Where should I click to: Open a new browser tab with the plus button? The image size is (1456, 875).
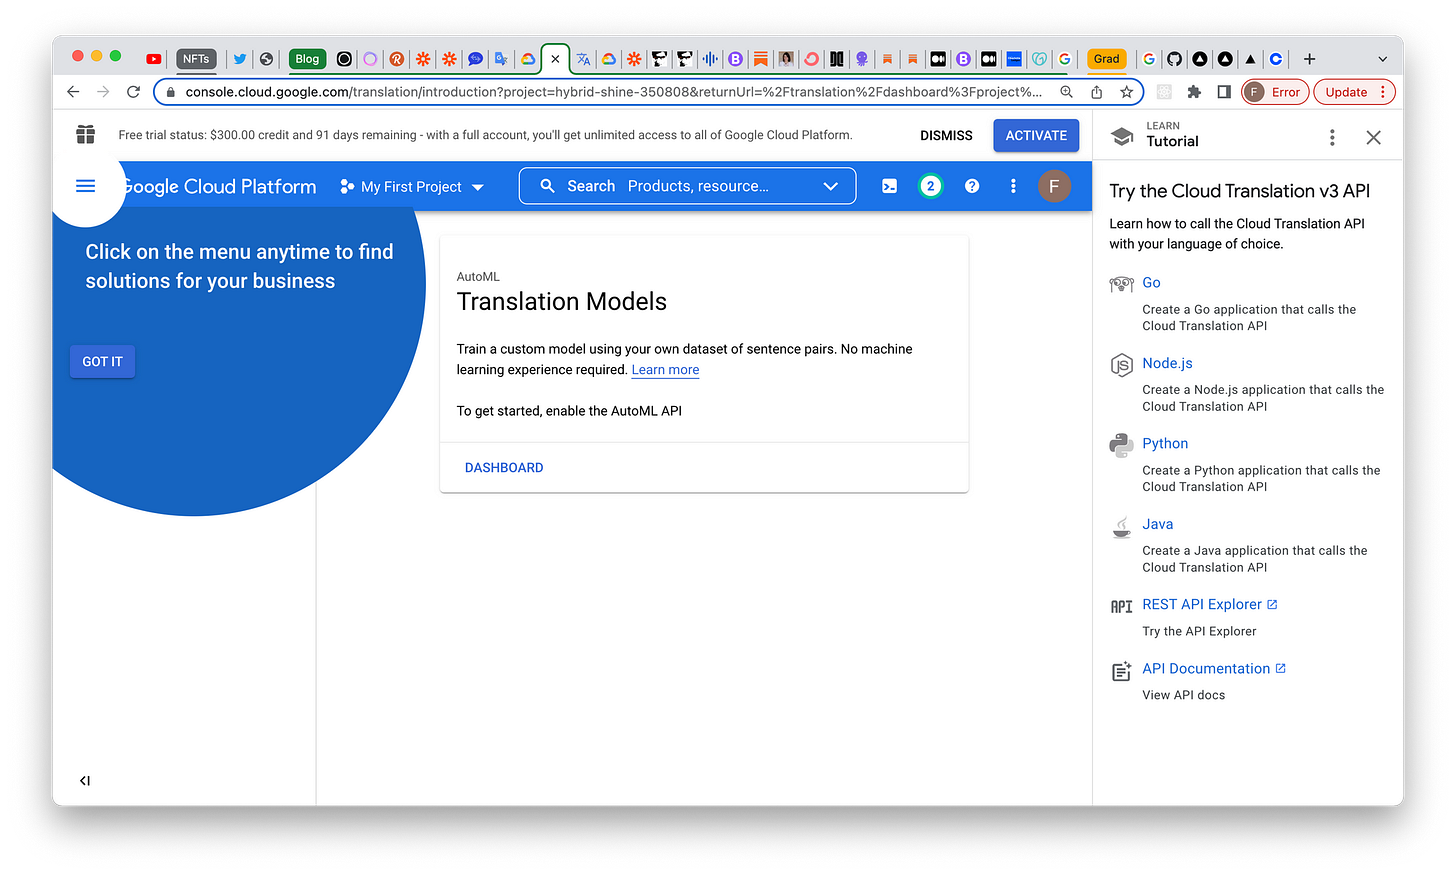1309,59
